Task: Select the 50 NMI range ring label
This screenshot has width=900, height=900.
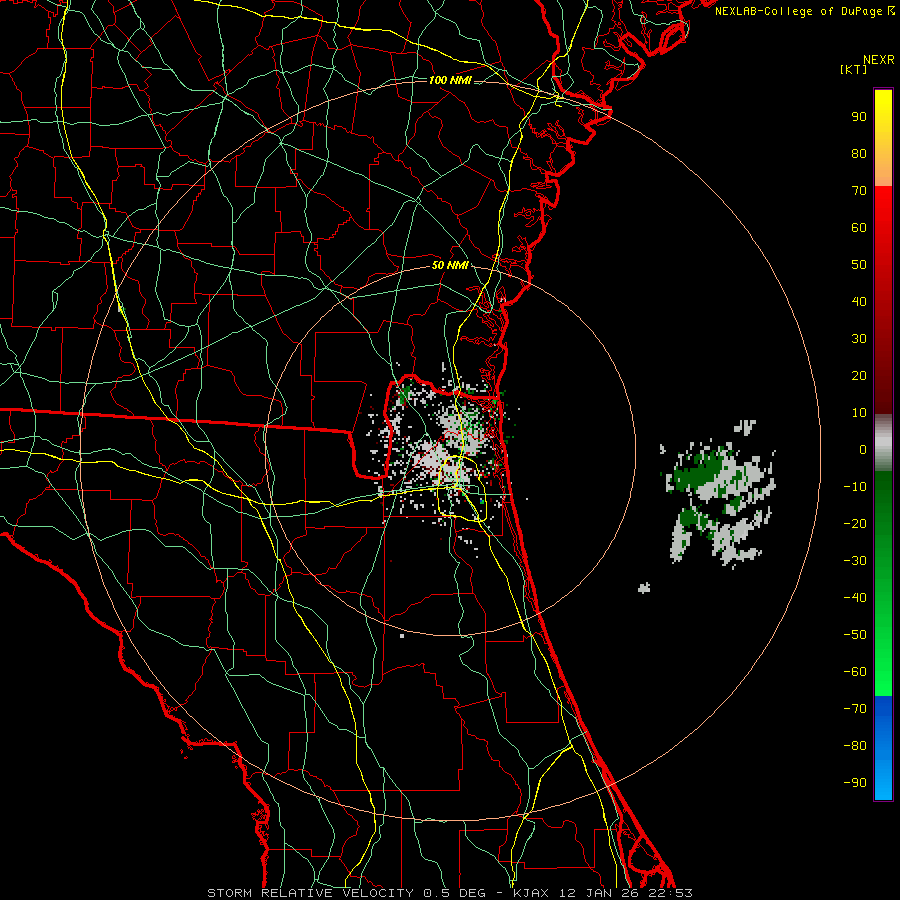Action: pos(450,265)
